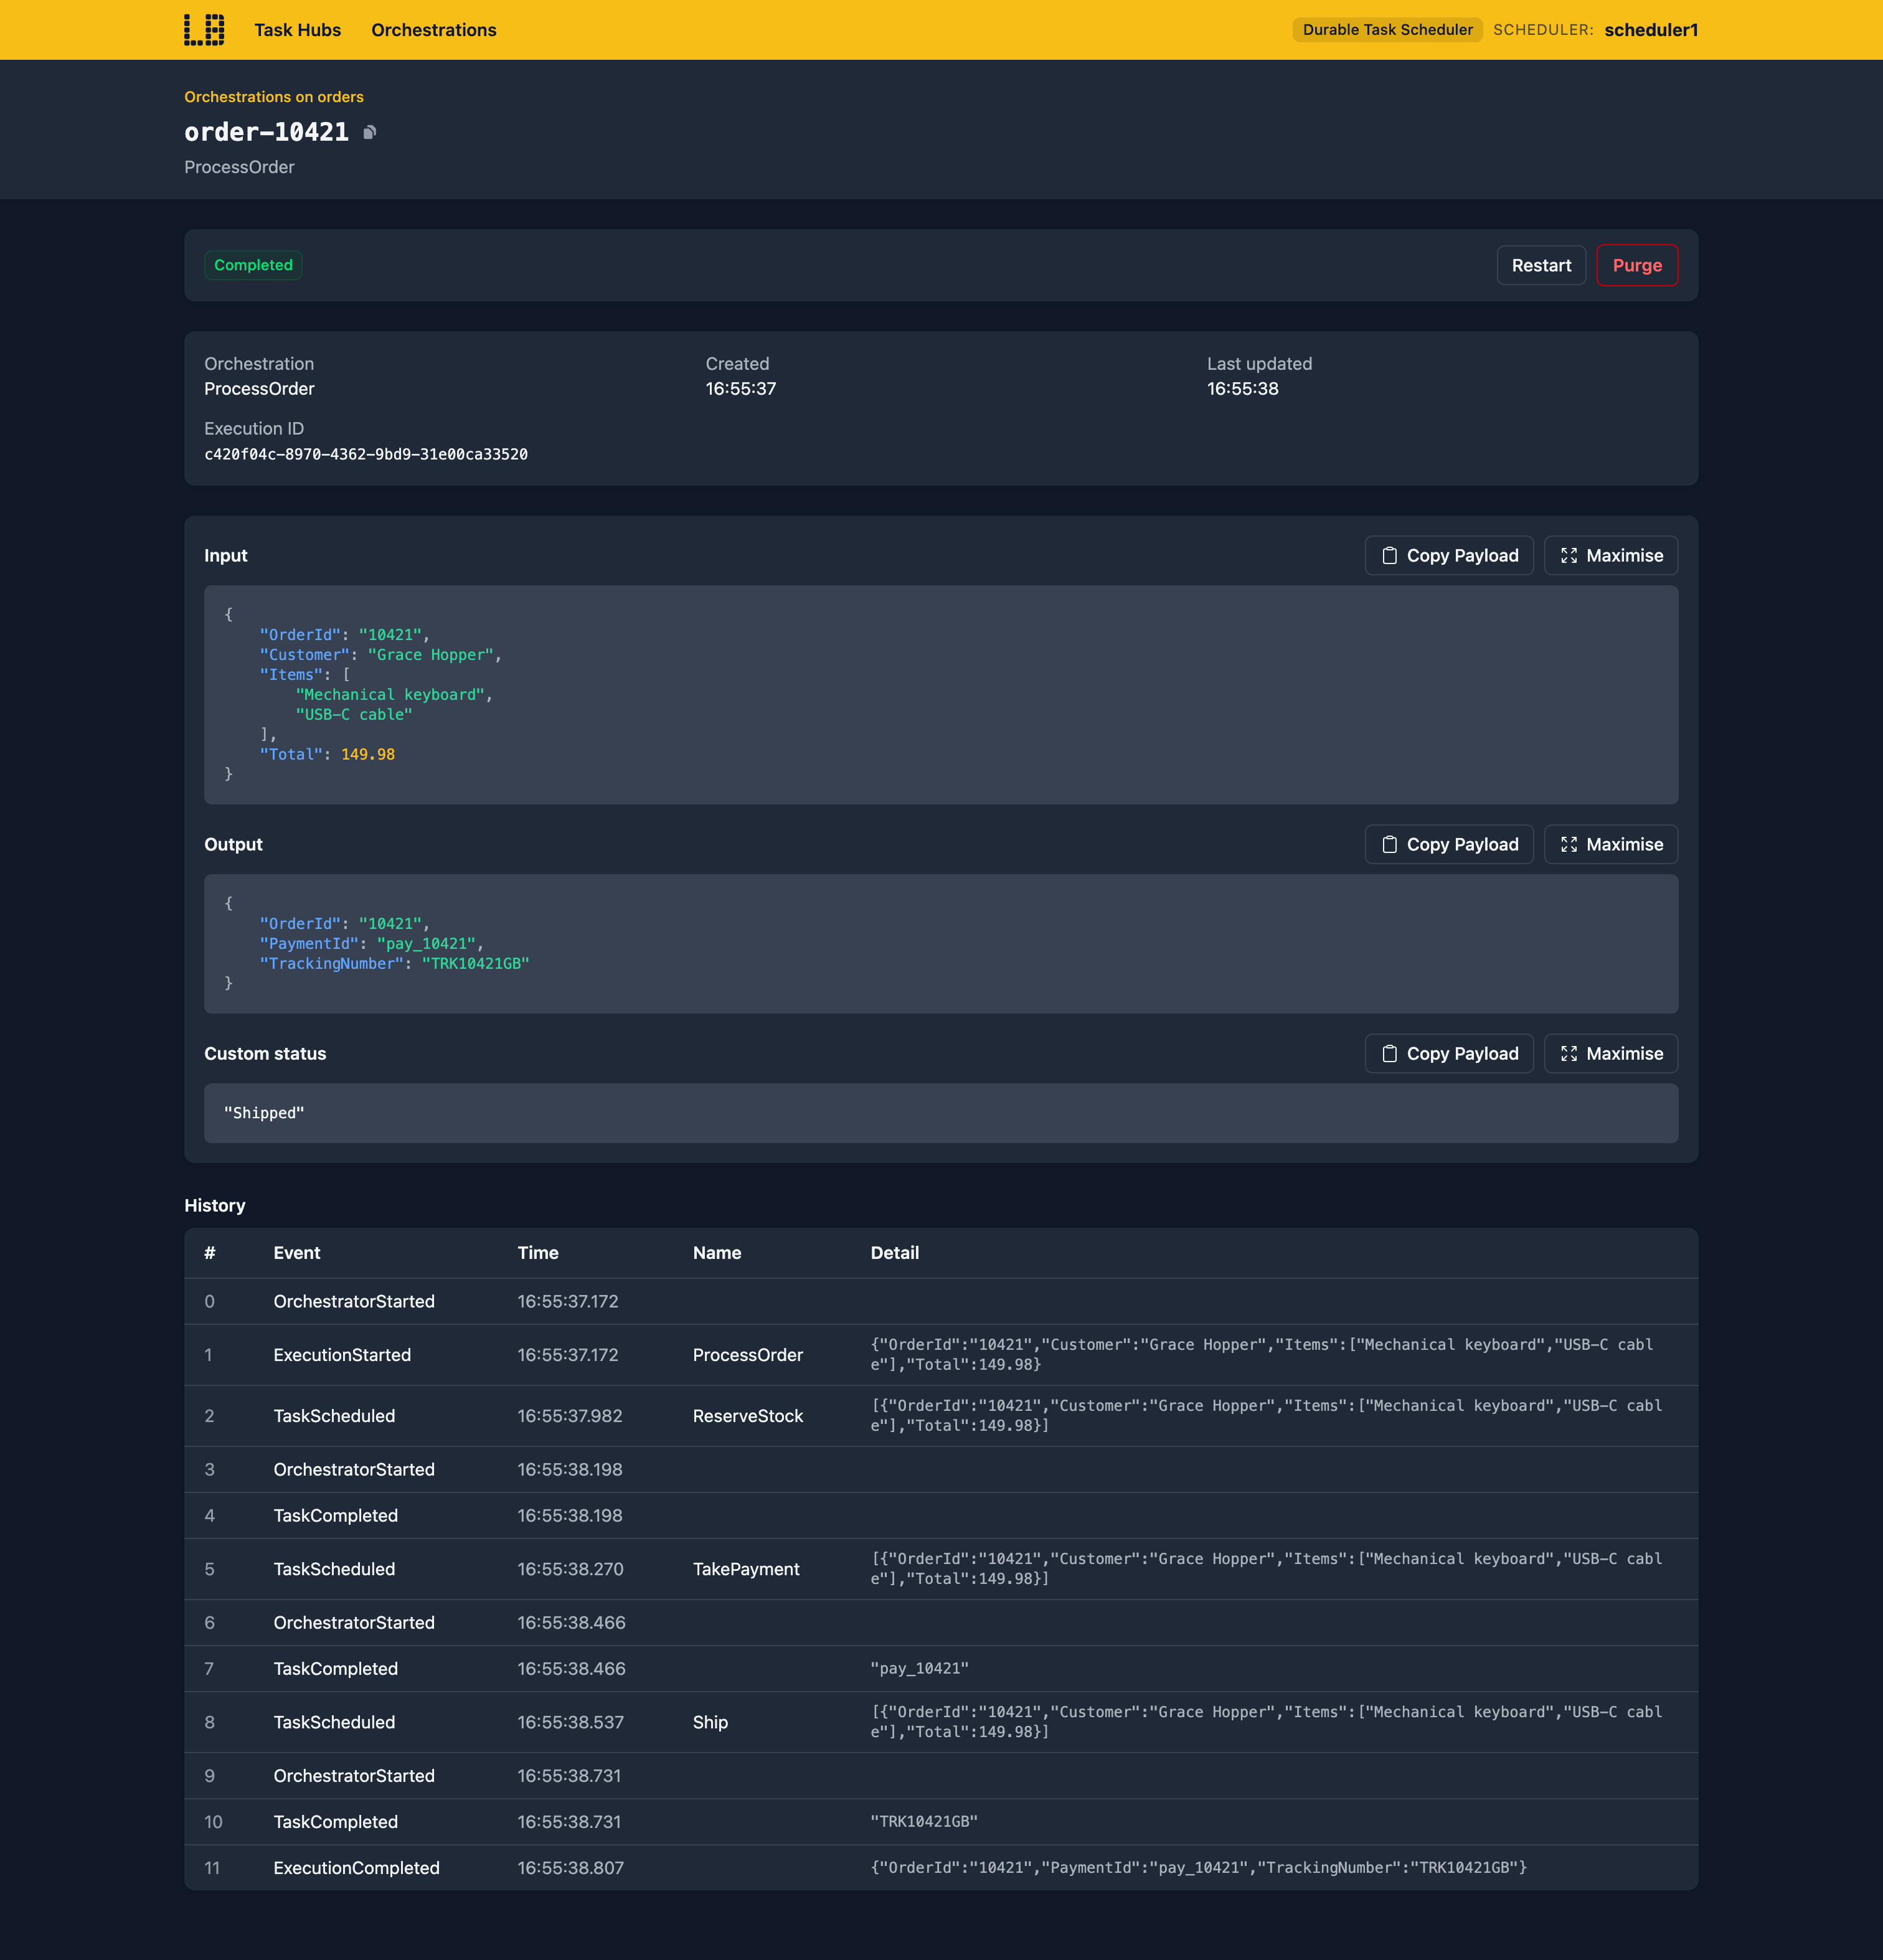This screenshot has height=1960, width=1883.
Task: Select scheduler1 in the header
Action: pos(1651,30)
